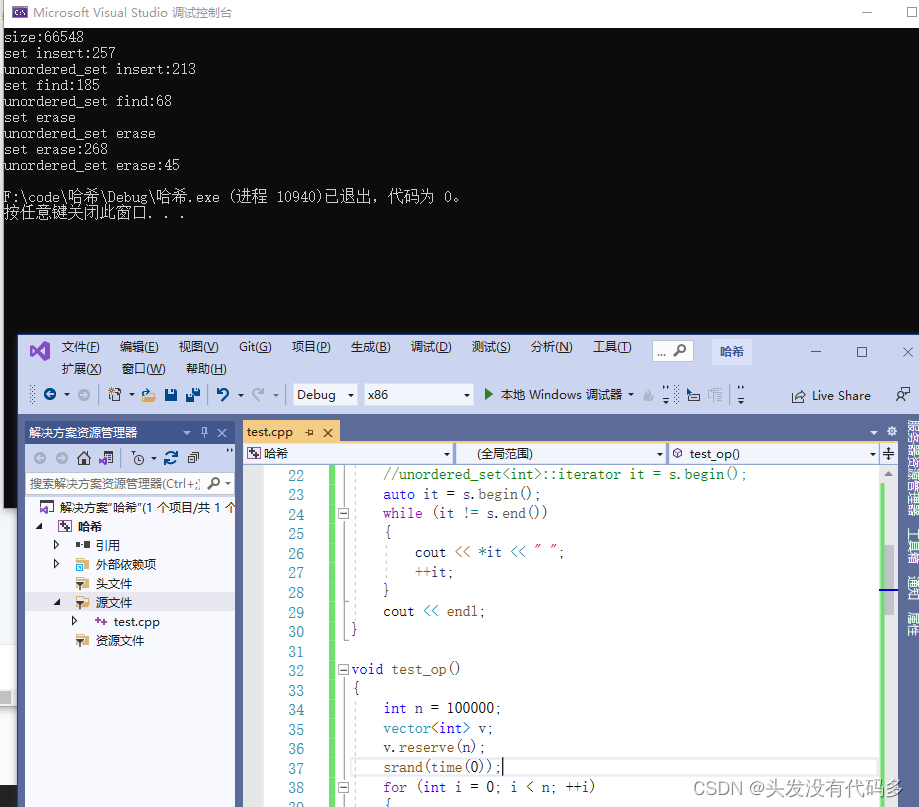Expand the 引用 node in the tree
Image resolution: width=919 pixels, height=807 pixels.
click(x=56, y=545)
